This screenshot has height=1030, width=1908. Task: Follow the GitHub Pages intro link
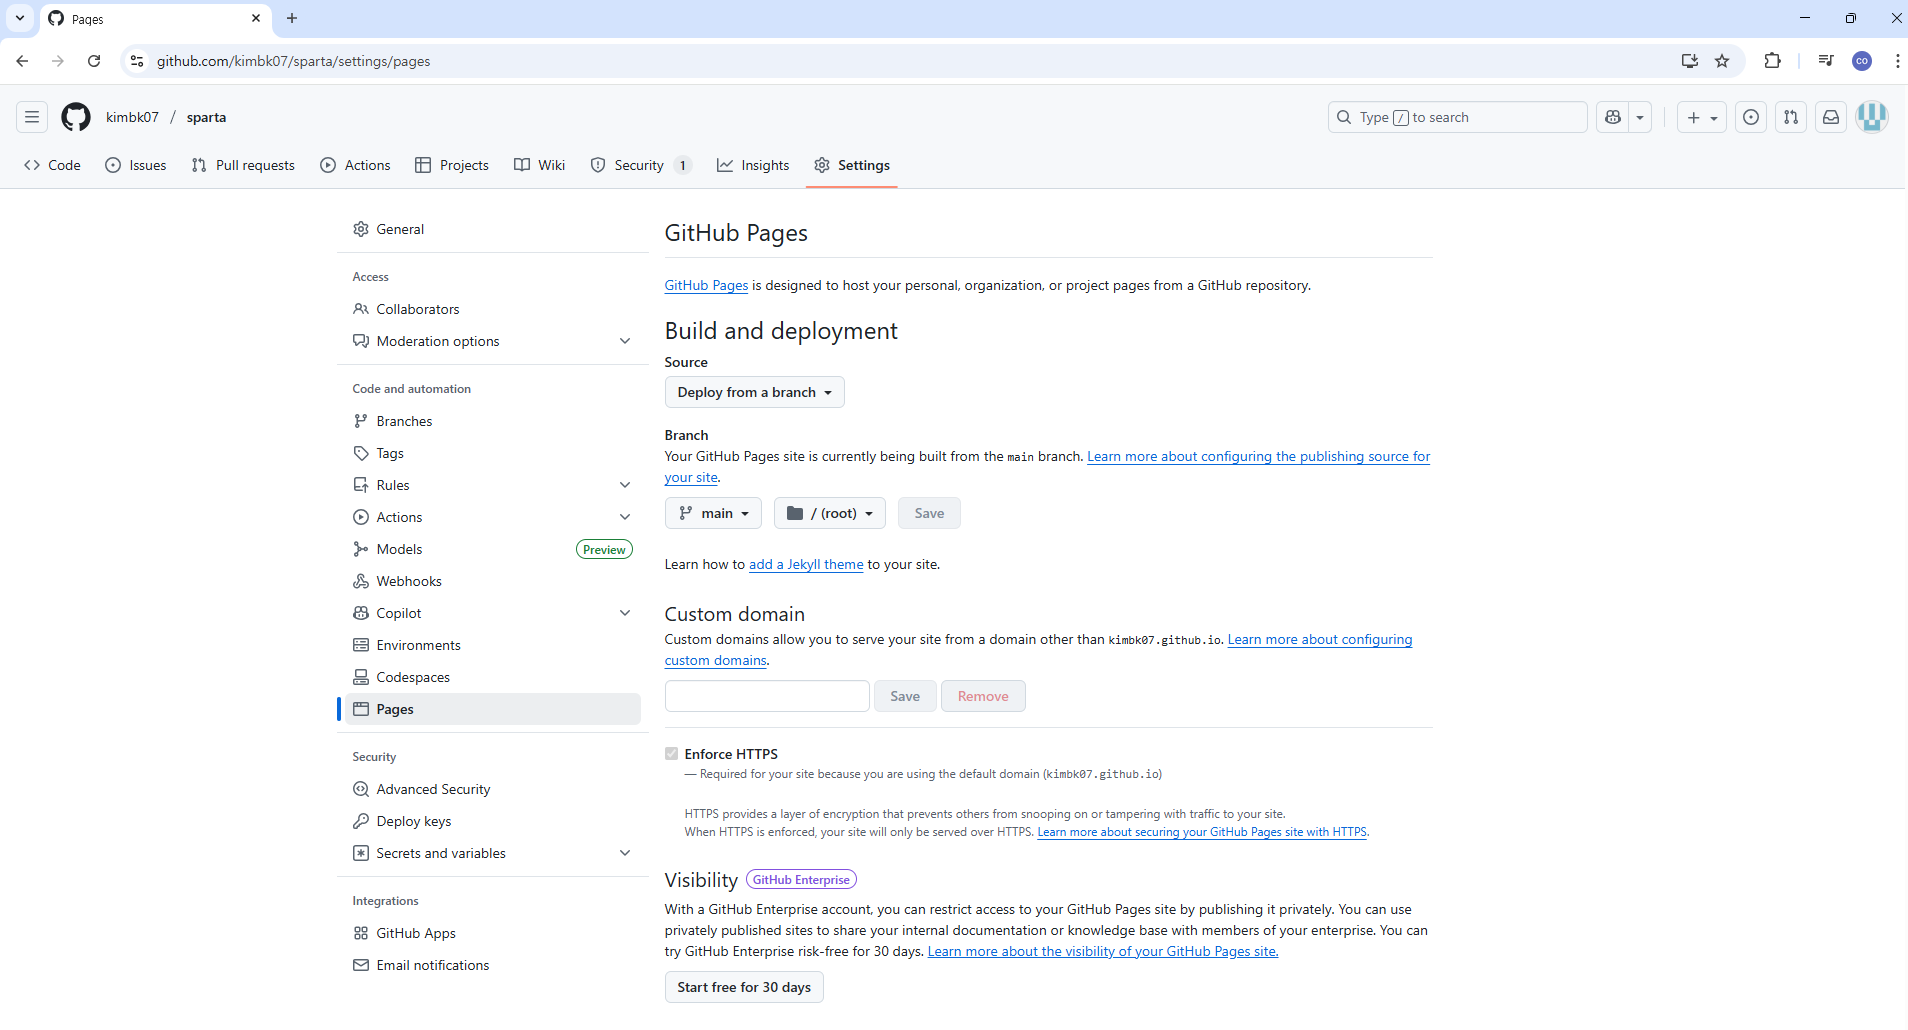click(x=706, y=285)
